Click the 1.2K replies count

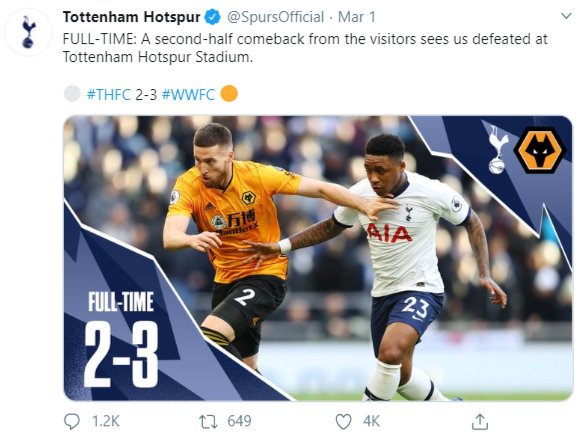tap(106, 421)
